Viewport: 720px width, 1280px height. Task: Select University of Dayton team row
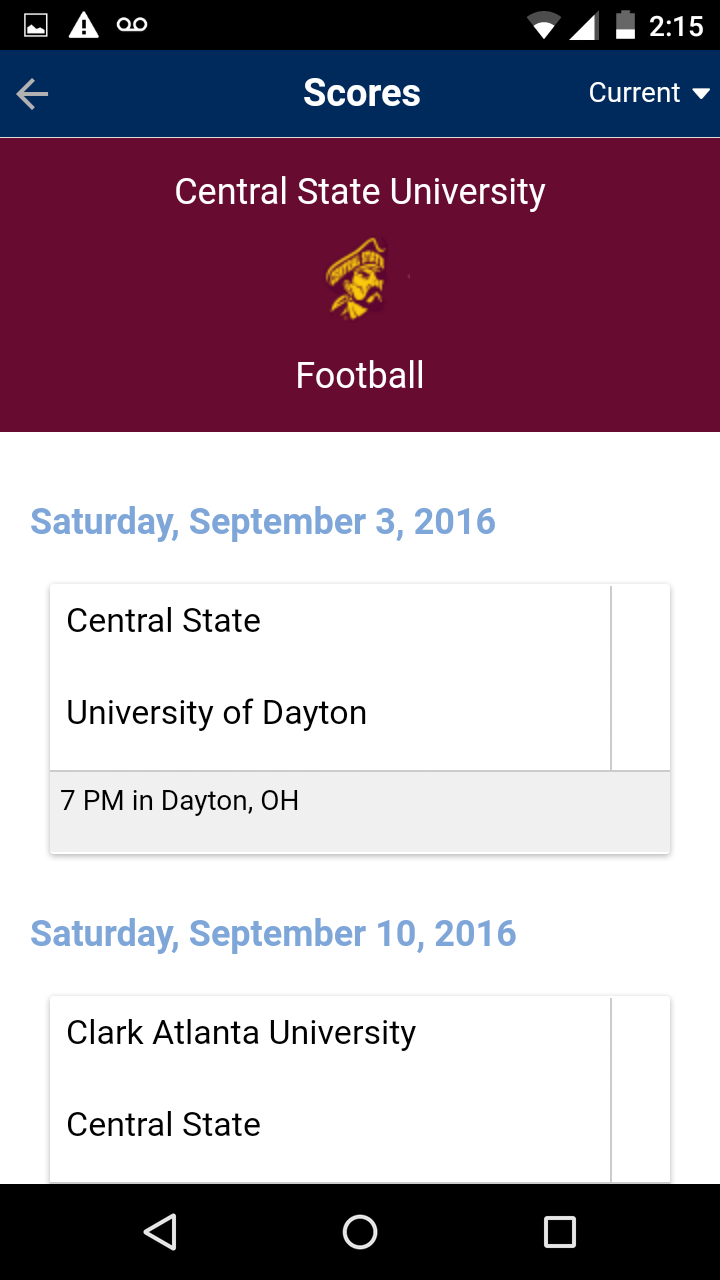point(216,713)
